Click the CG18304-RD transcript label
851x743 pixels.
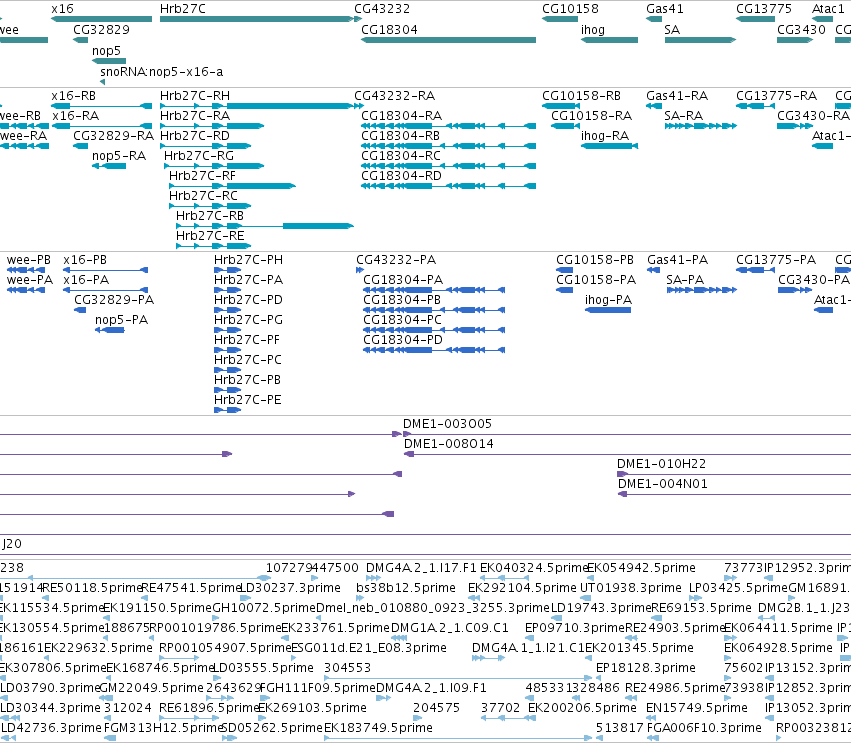tap(401, 176)
